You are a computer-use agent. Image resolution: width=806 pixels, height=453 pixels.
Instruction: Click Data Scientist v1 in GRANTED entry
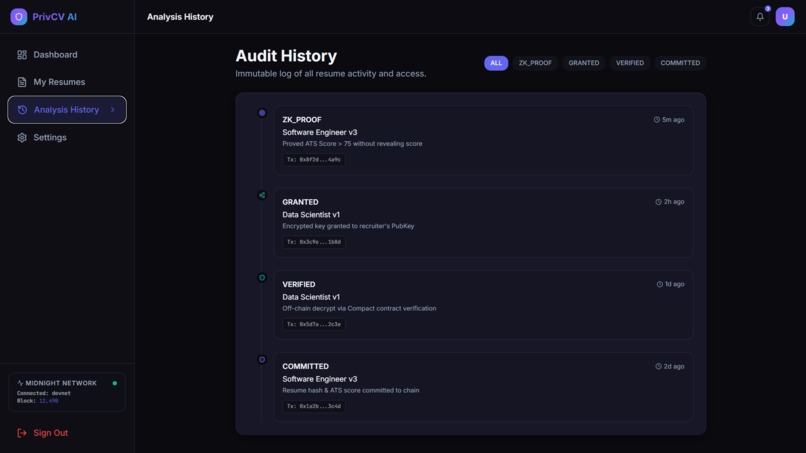point(311,214)
